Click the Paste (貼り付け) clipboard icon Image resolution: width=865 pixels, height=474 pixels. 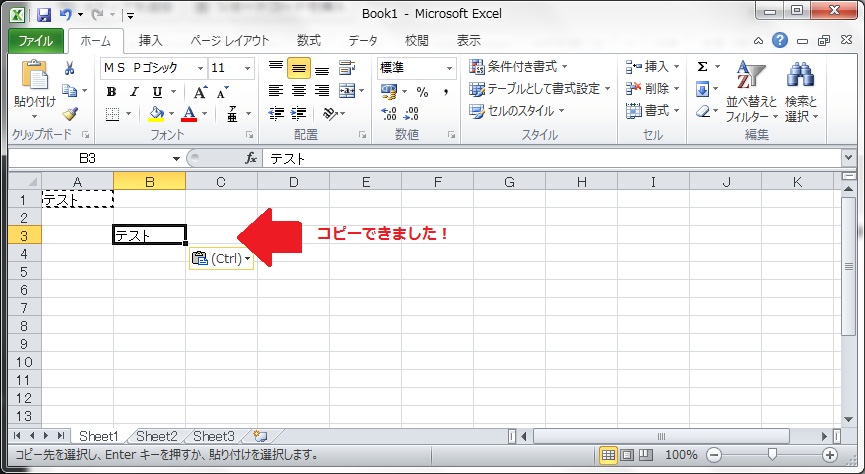click(x=35, y=76)
